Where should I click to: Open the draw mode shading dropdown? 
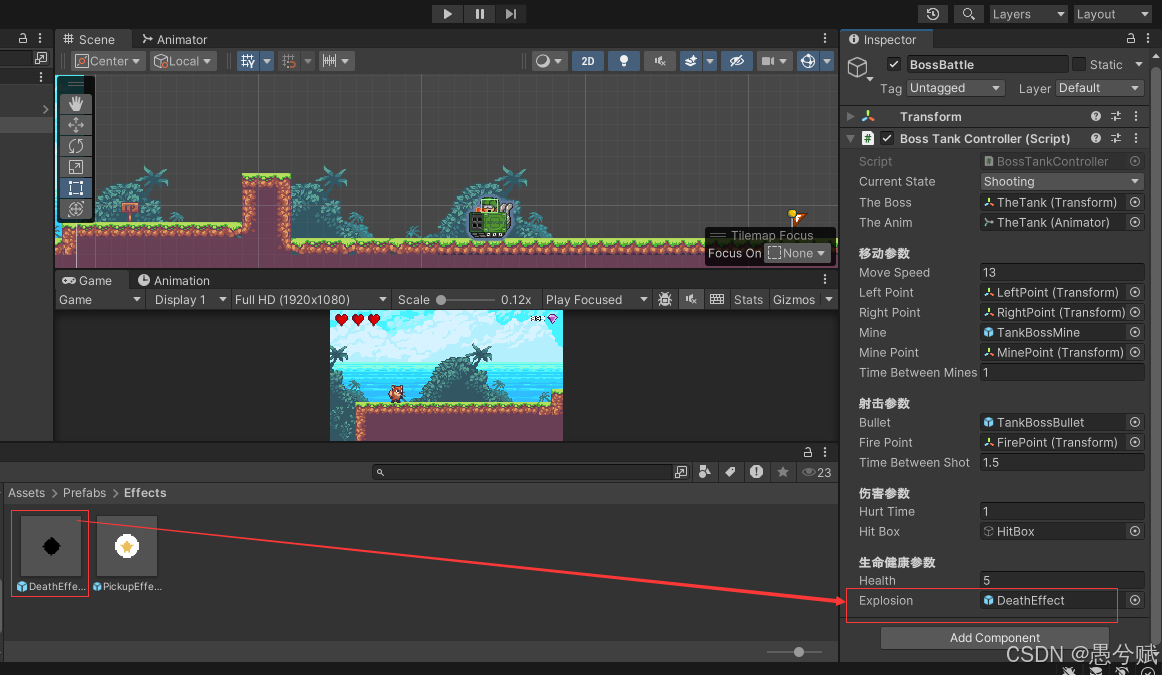click(549, 61)
